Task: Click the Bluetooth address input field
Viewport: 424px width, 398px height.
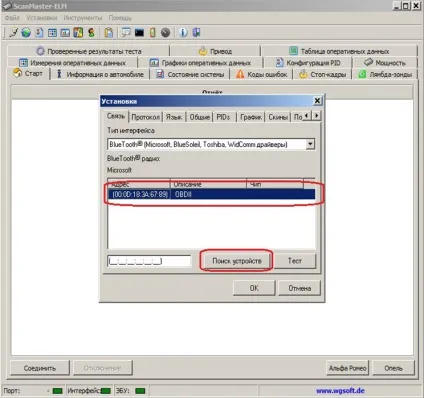Action: (x=149, y=261)
